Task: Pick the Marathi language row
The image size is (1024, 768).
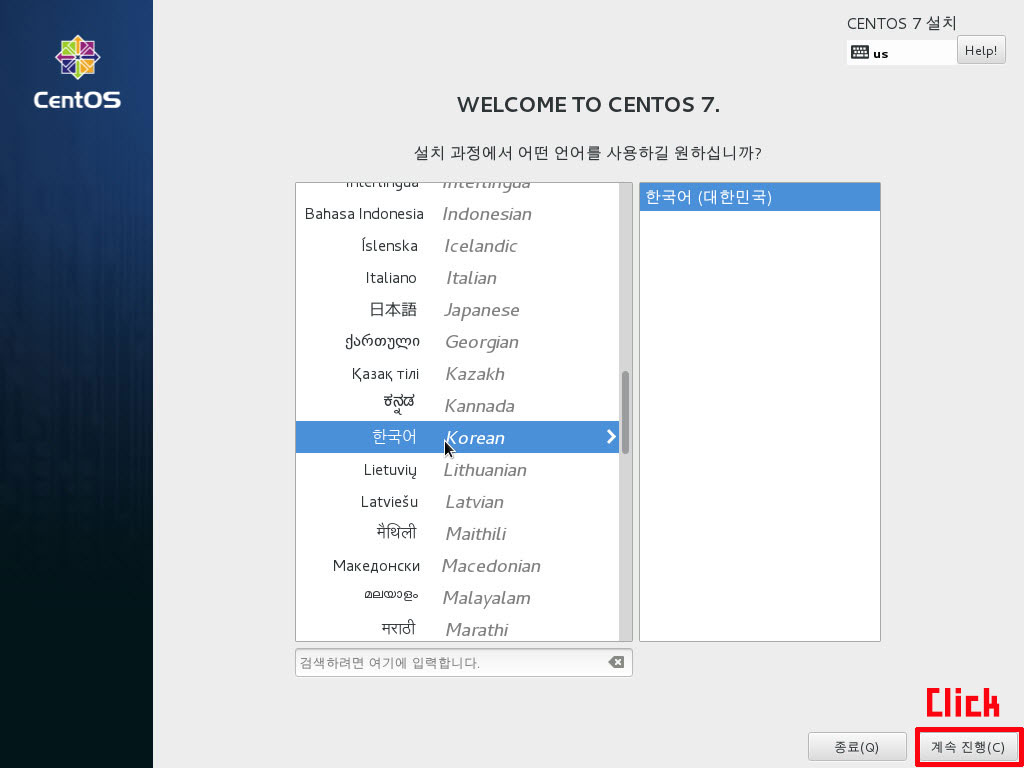Action: (457, 629)
